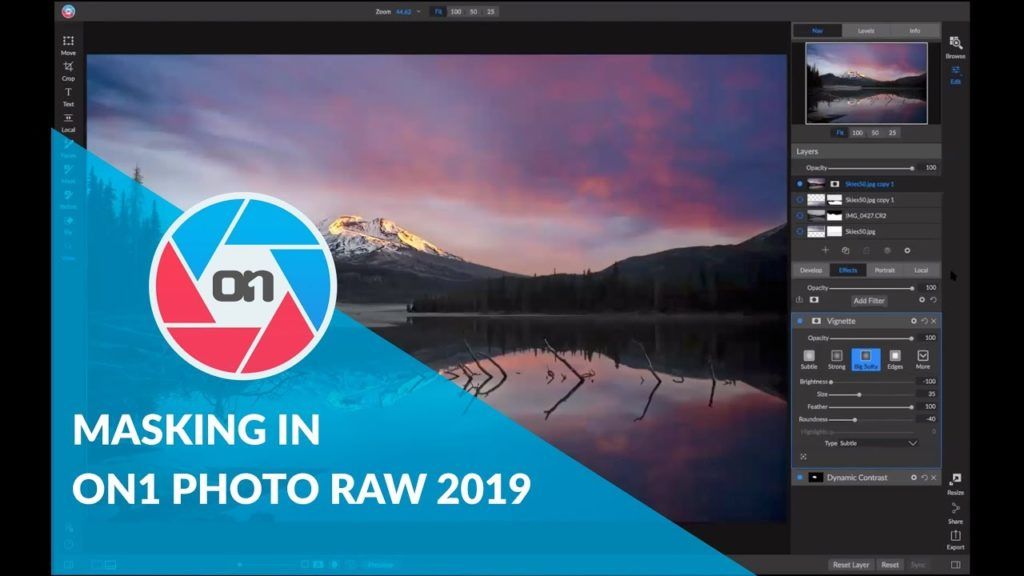This screenshot has width=1024, height=576.
Task: Open the Effects tab
Action: click(x=848, y=270)
